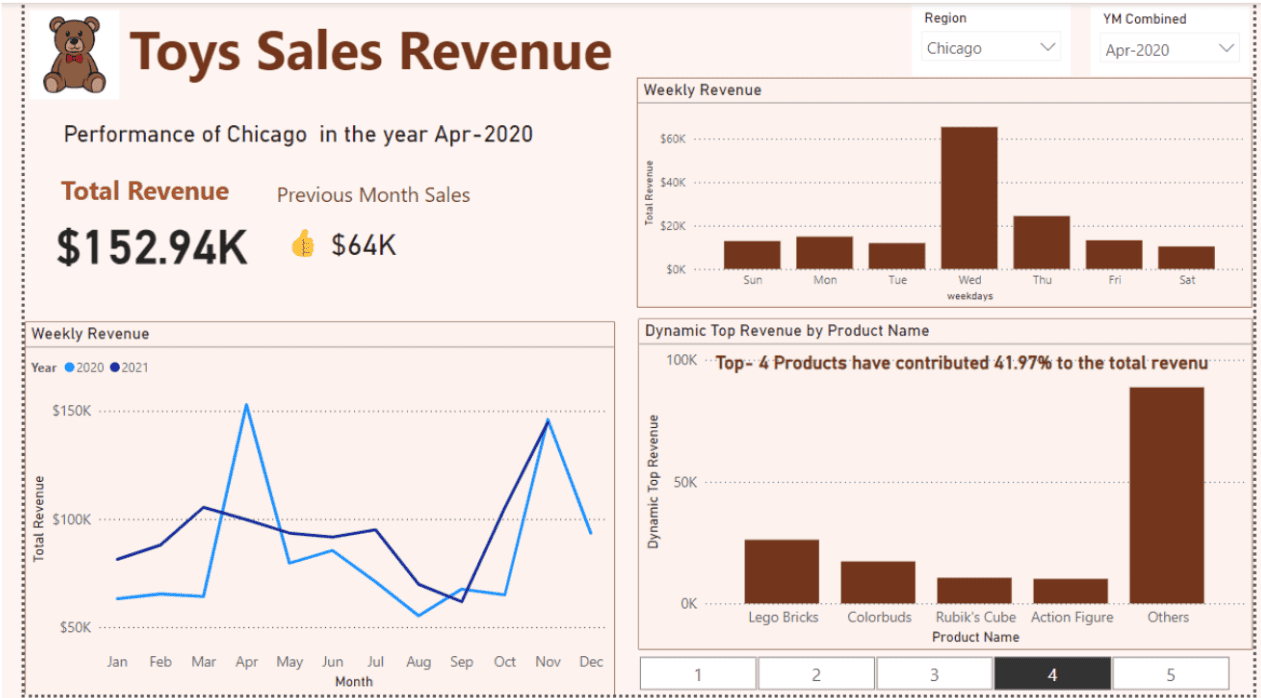Click the Region dropdown chevron arrow
This screenshot has height=698, width=1261.
tap(1047, 48)
